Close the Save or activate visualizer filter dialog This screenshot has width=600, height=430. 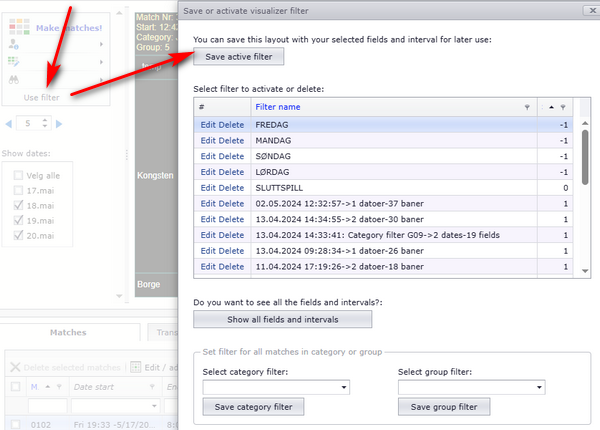(592, 10)
